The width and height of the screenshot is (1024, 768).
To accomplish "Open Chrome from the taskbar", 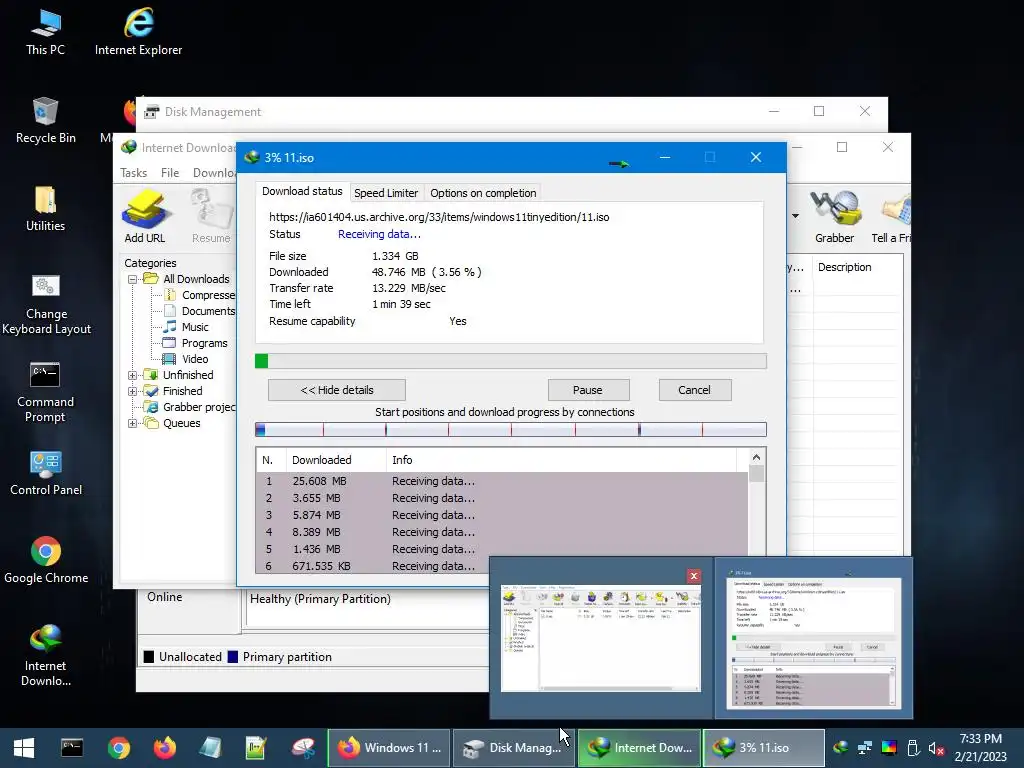I will pyautogui.click(x=119, y=748).
